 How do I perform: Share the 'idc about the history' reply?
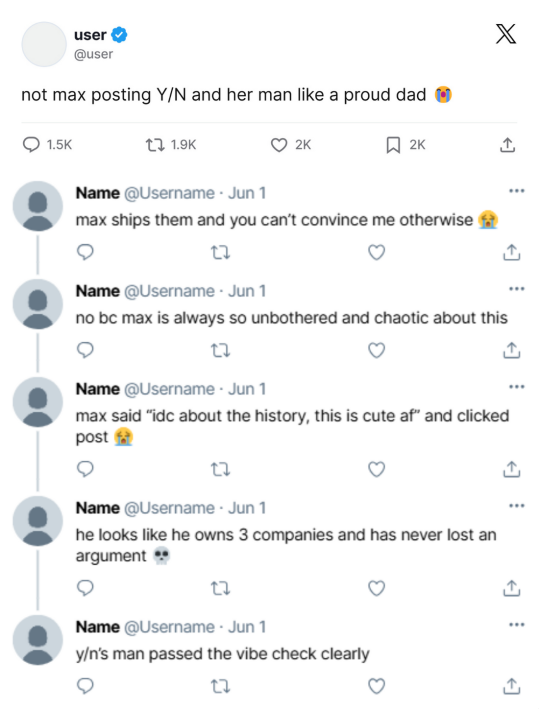(511, 470)
